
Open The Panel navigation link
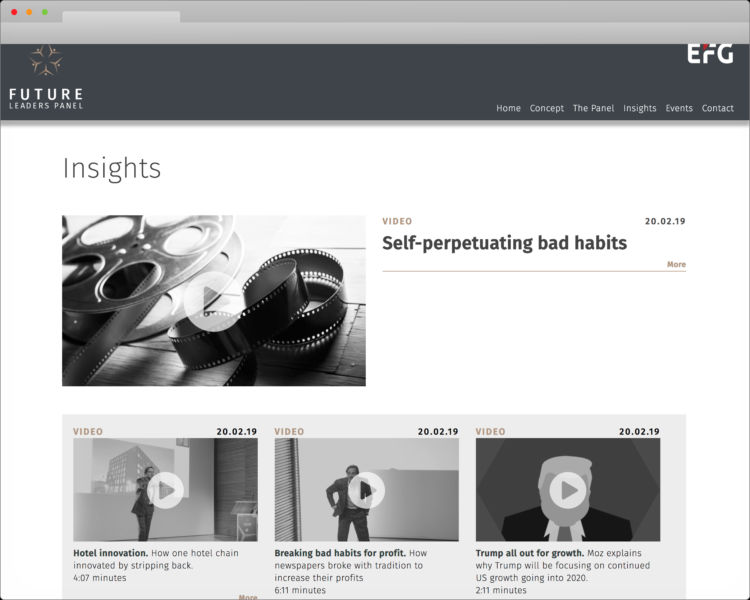coord(594,108)
